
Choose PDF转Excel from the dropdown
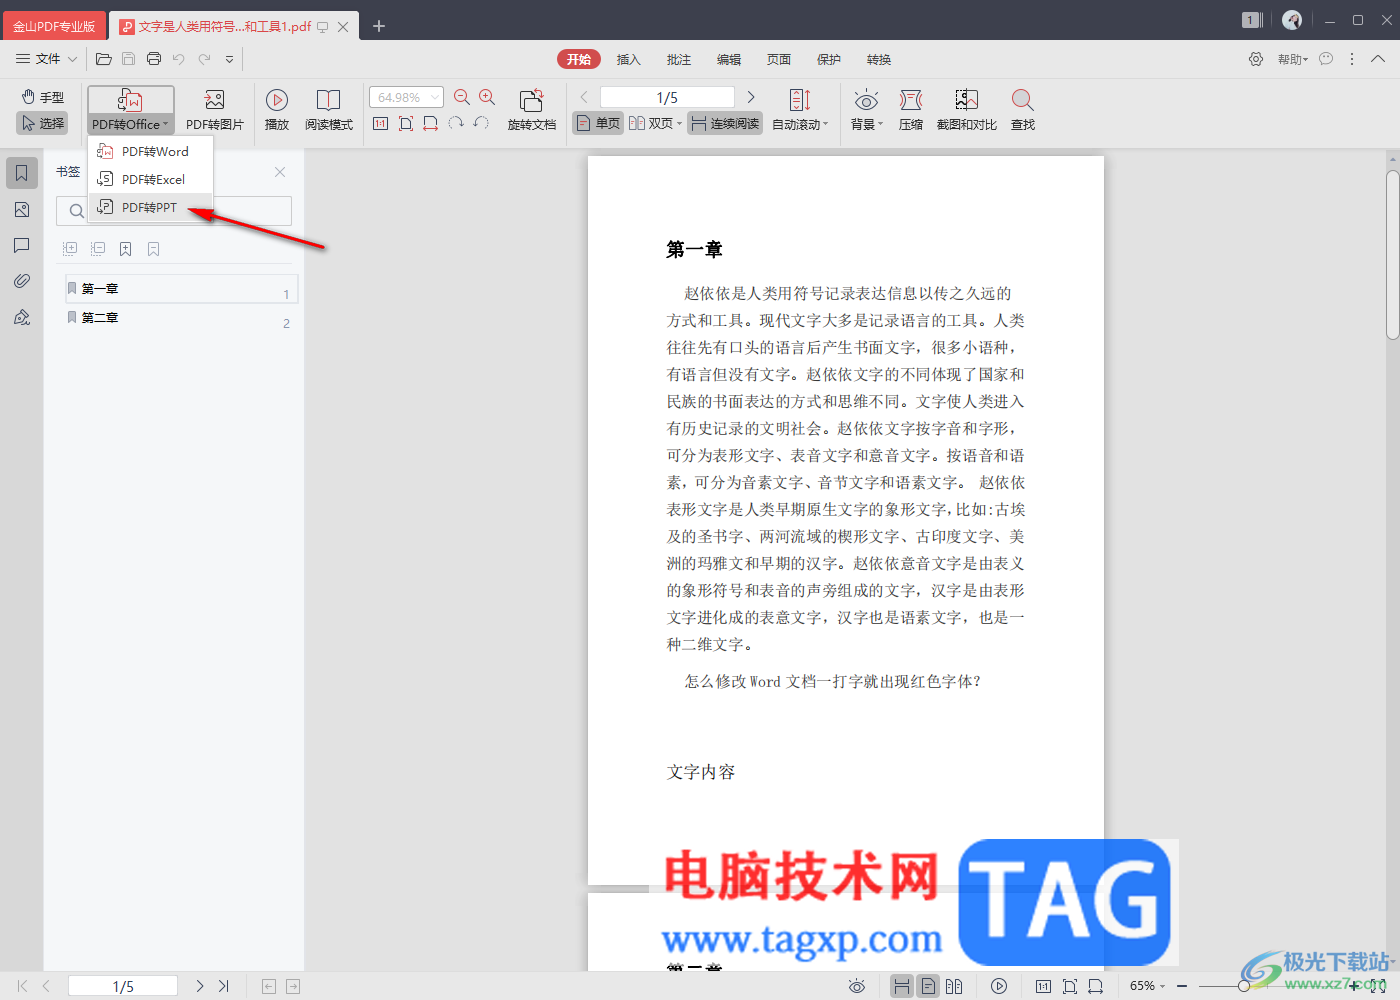150,179
